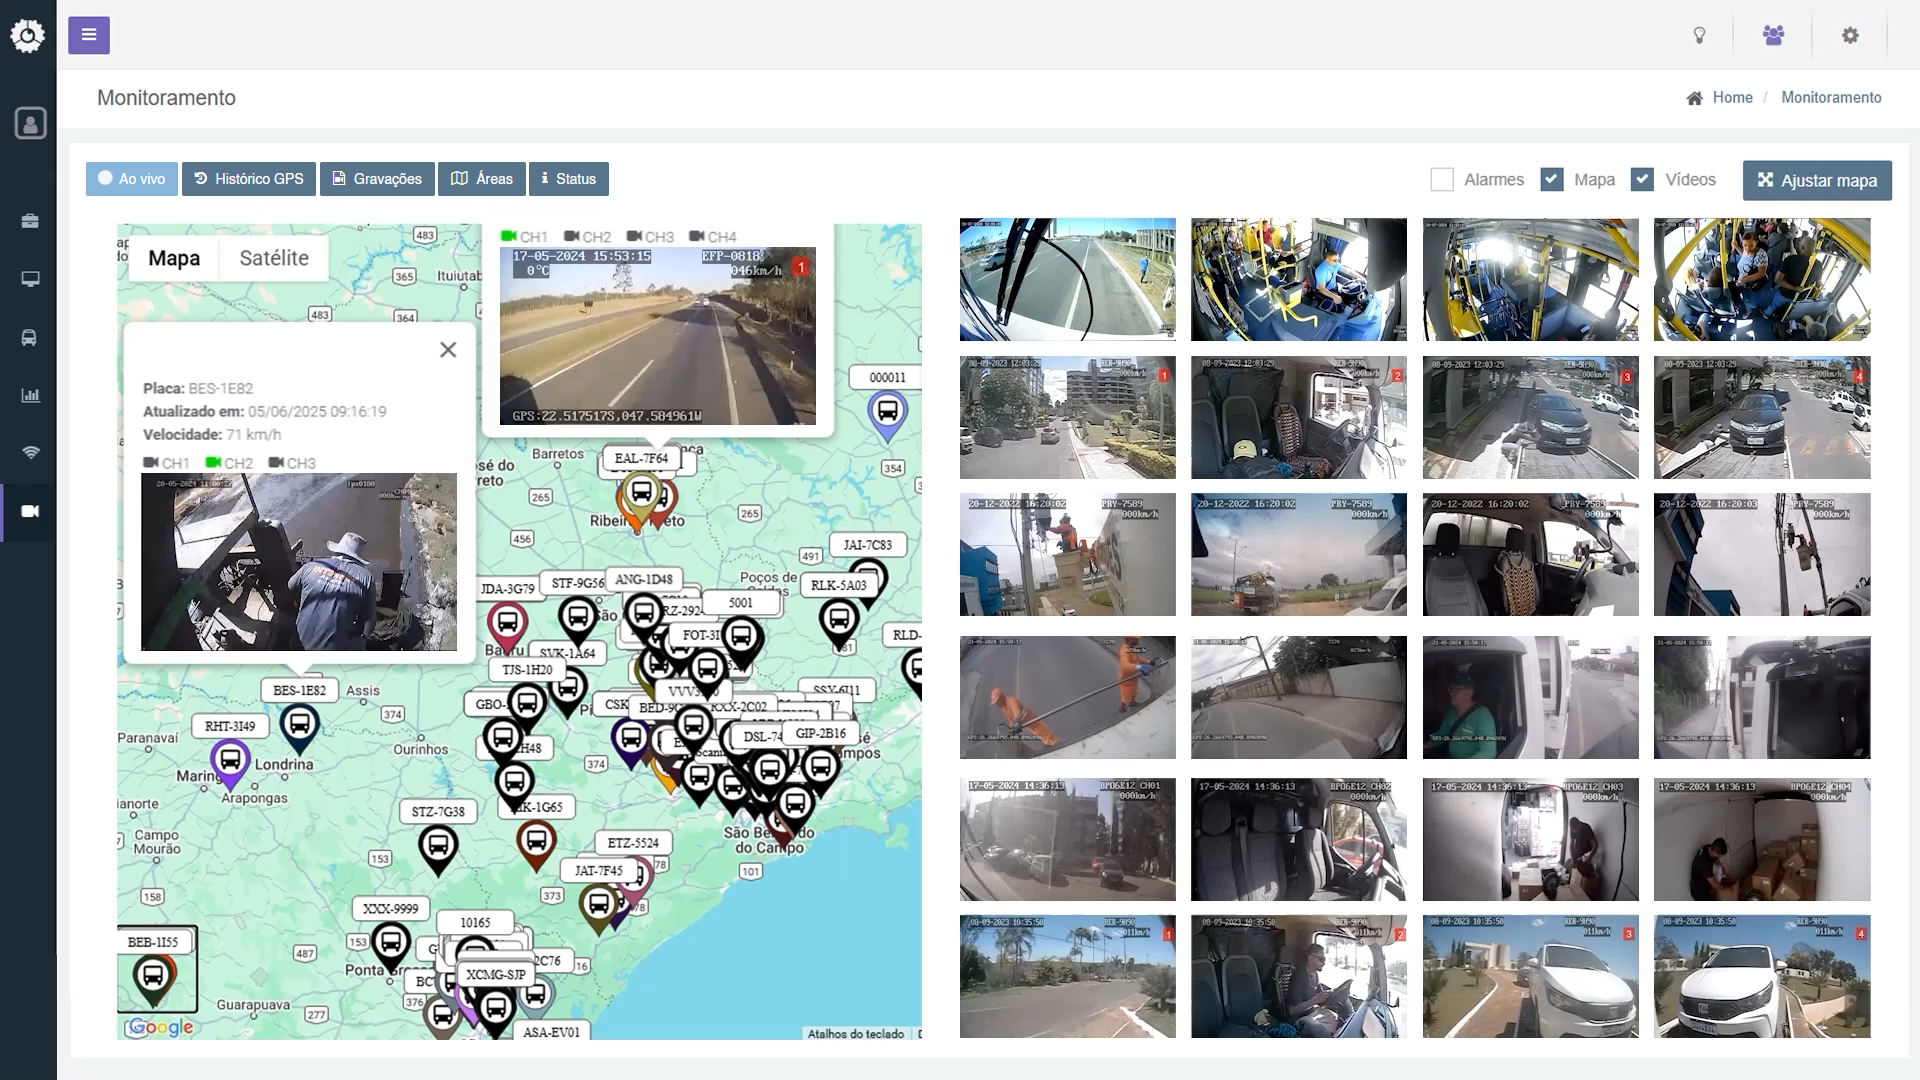Open settings via gear icon top right
Screen dimensions: 1920x1080
coord(1851,35)
